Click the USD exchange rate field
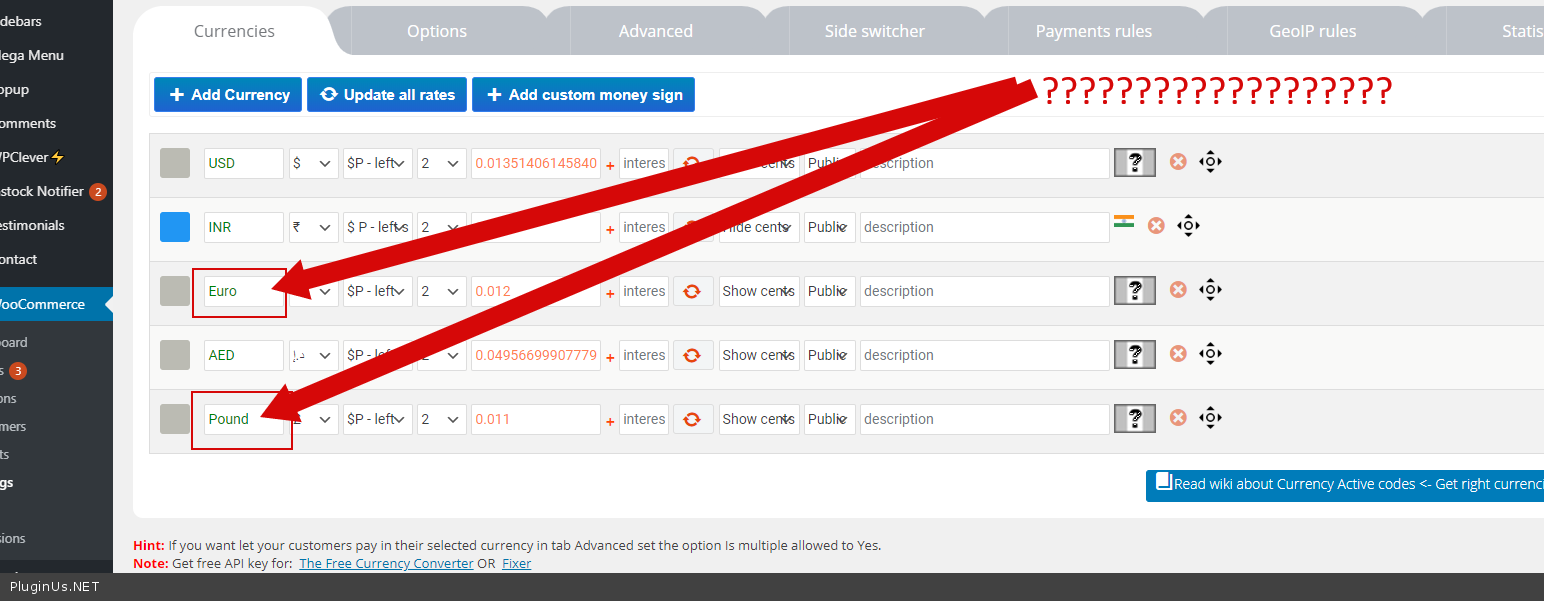The height and width of the screenshot is (601, 1544). click(536, 163)
